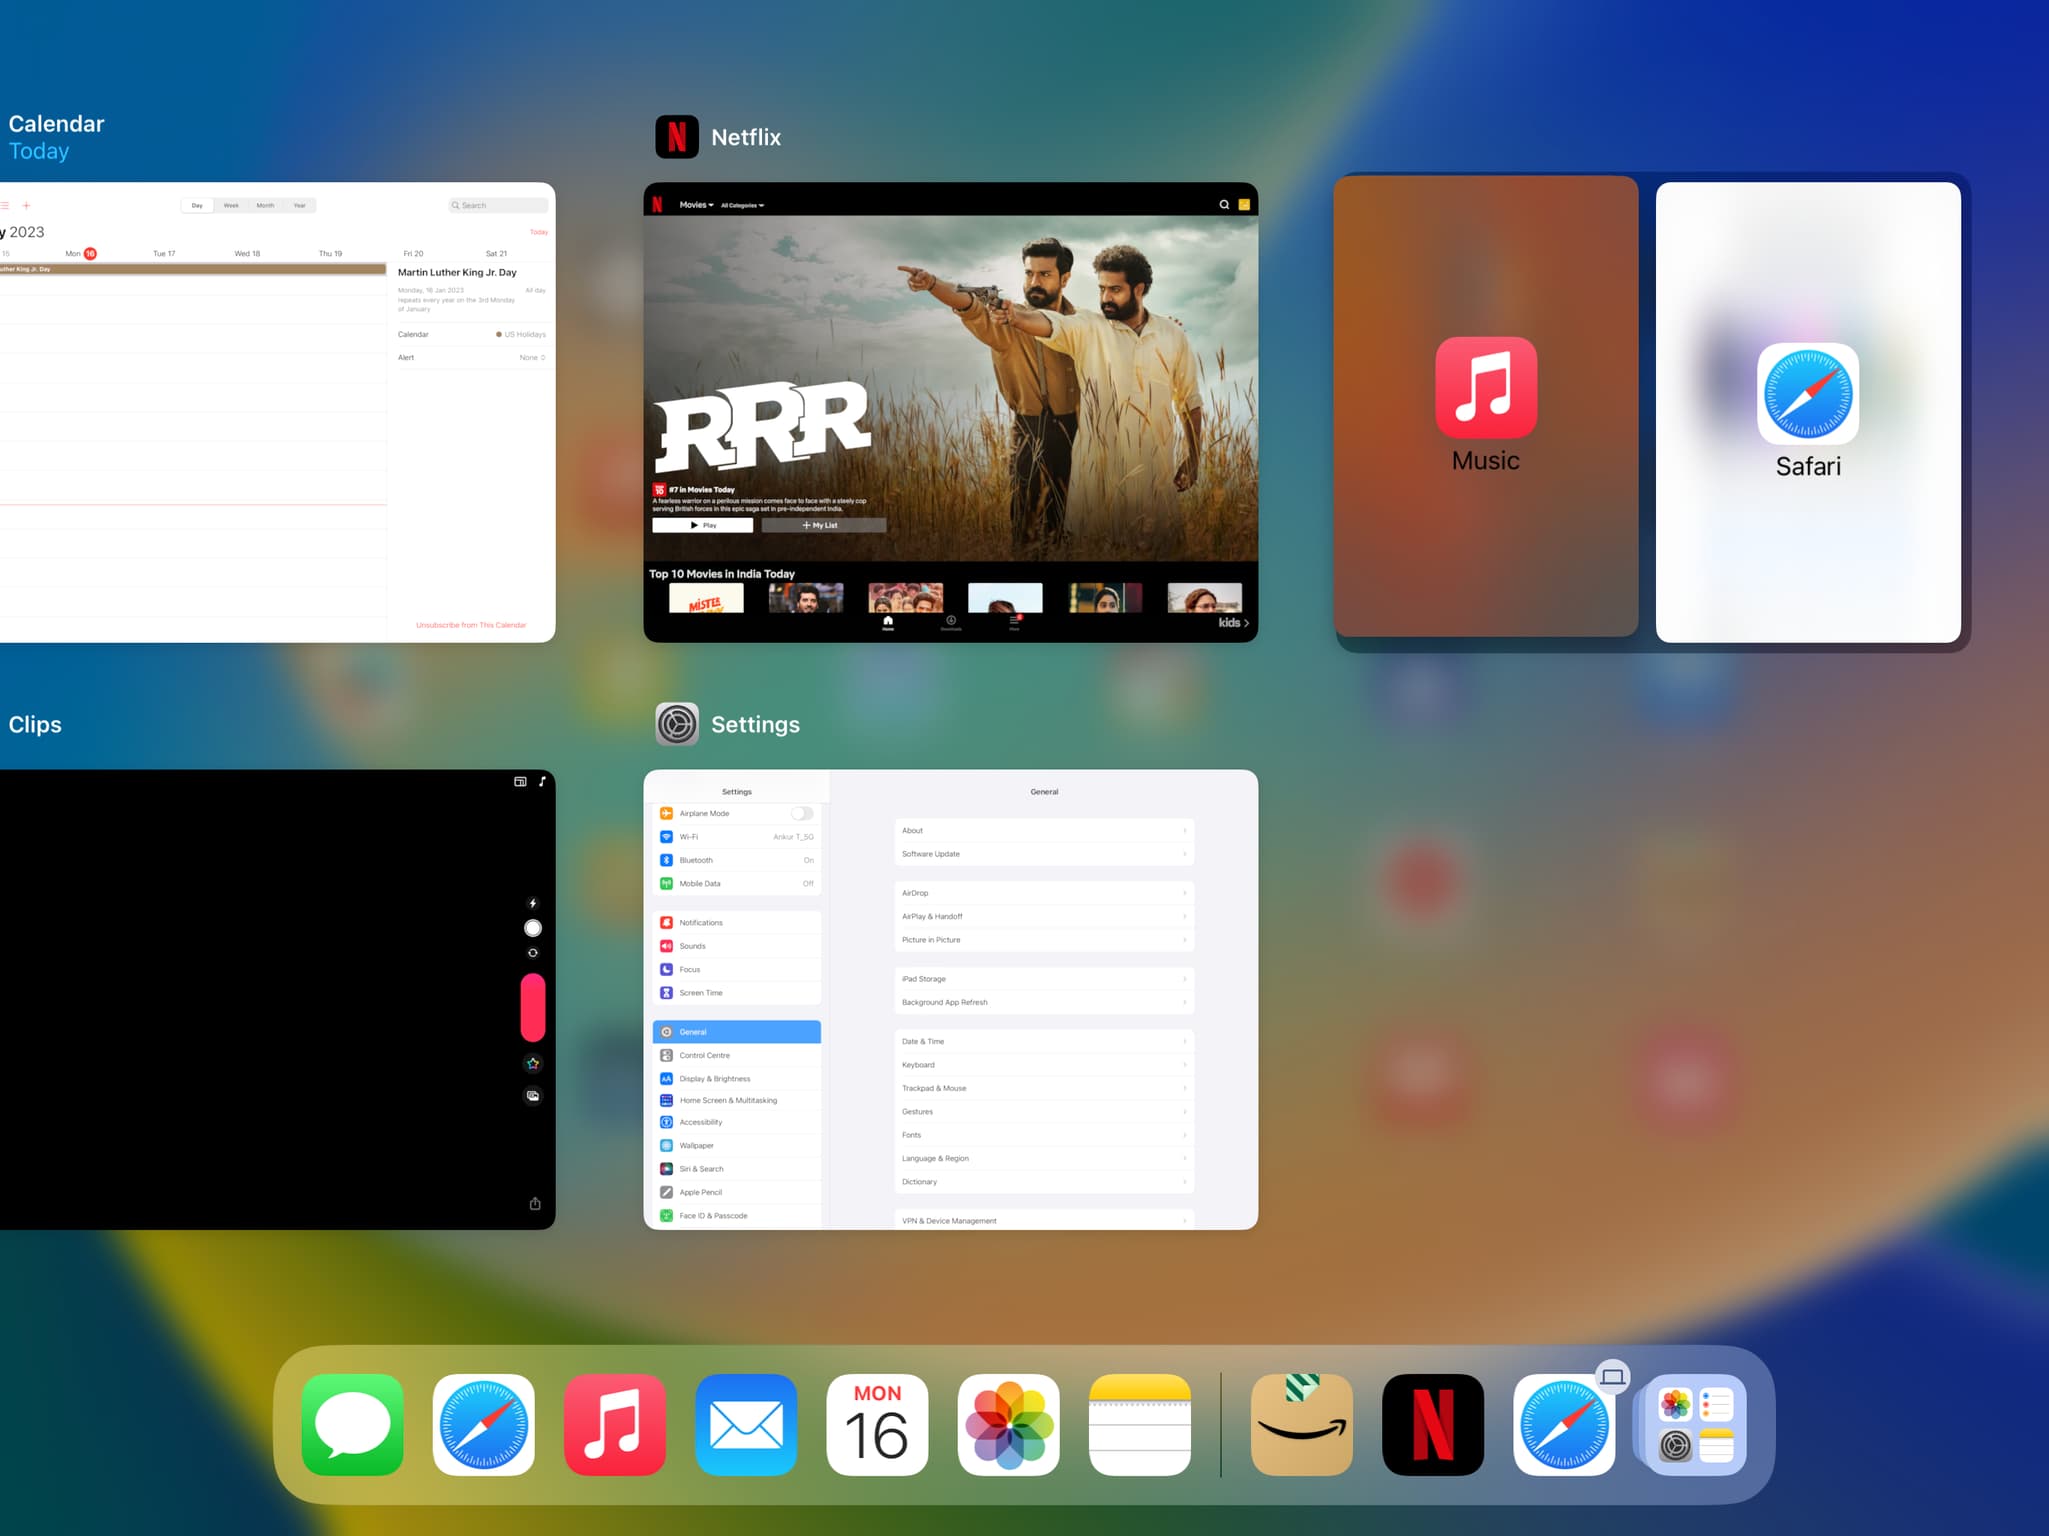Viewport: 2049px width, 1536px height.
Task: Tap Netflix Downloads tab icon
Action: [x=951, y=623]
